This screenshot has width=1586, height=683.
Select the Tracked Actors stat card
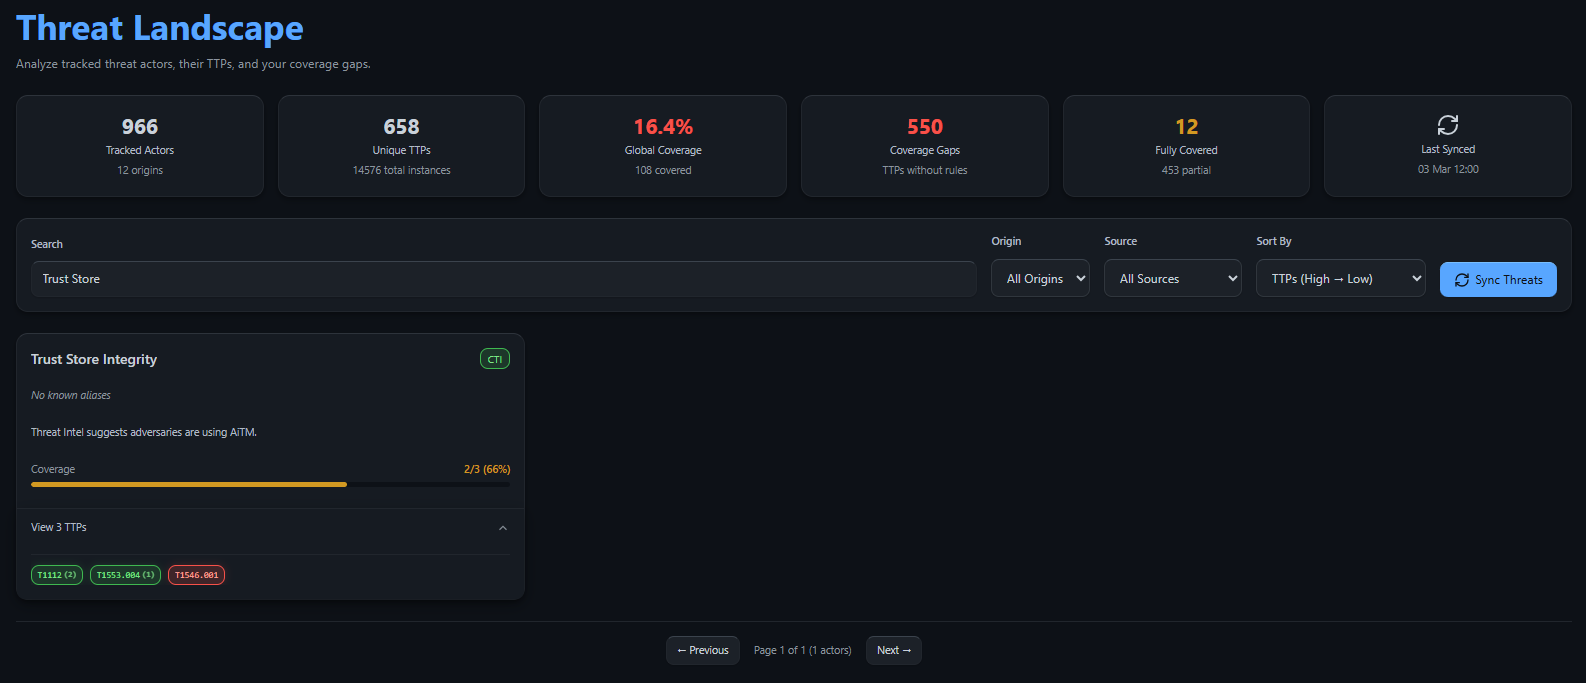140,146
